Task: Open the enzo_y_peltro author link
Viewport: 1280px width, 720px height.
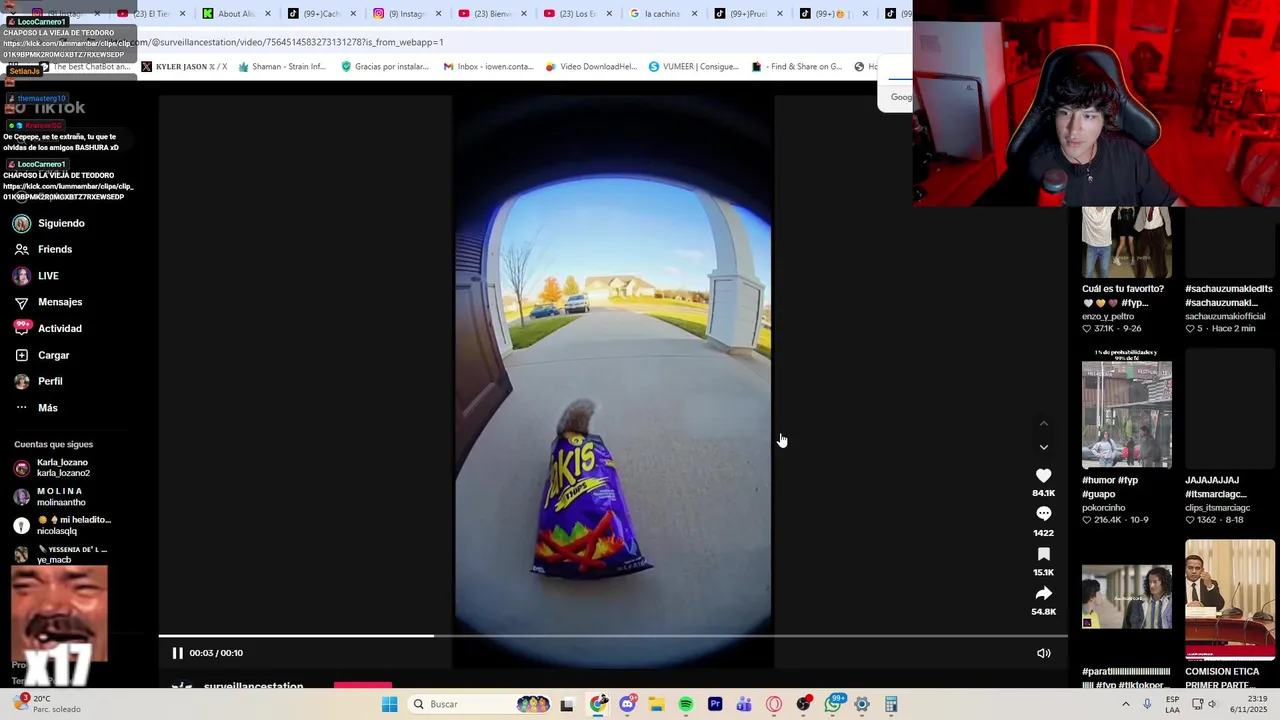Action: click(1108, 316)
